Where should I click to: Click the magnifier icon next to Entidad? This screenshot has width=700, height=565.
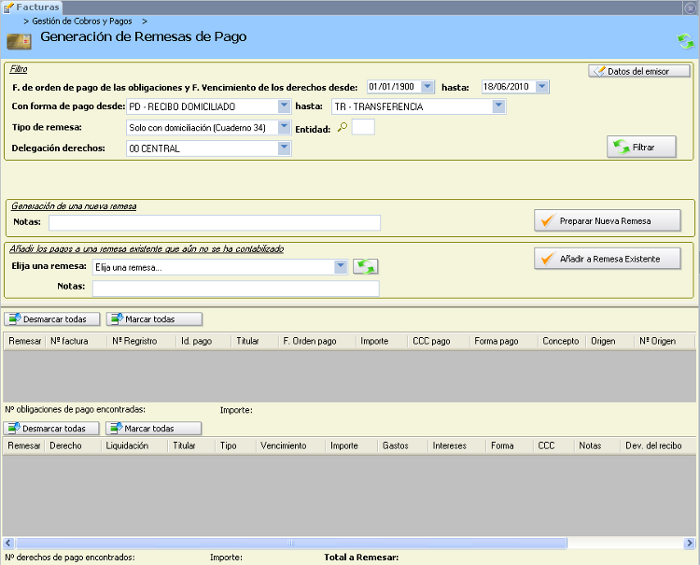coord(341,128)
